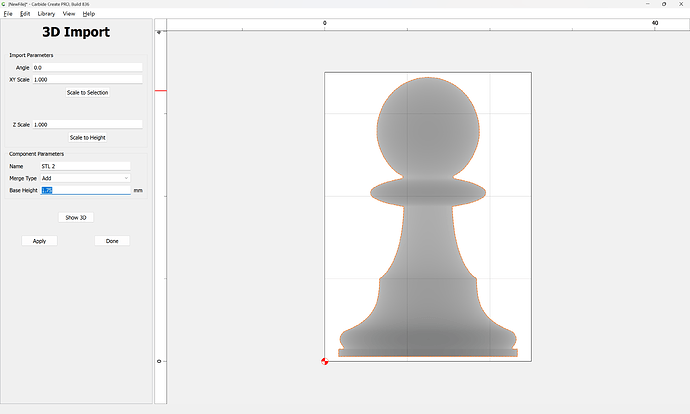Click into the Angle input field
The height and width of the screenshot is (414, 690).
point(87,67)
